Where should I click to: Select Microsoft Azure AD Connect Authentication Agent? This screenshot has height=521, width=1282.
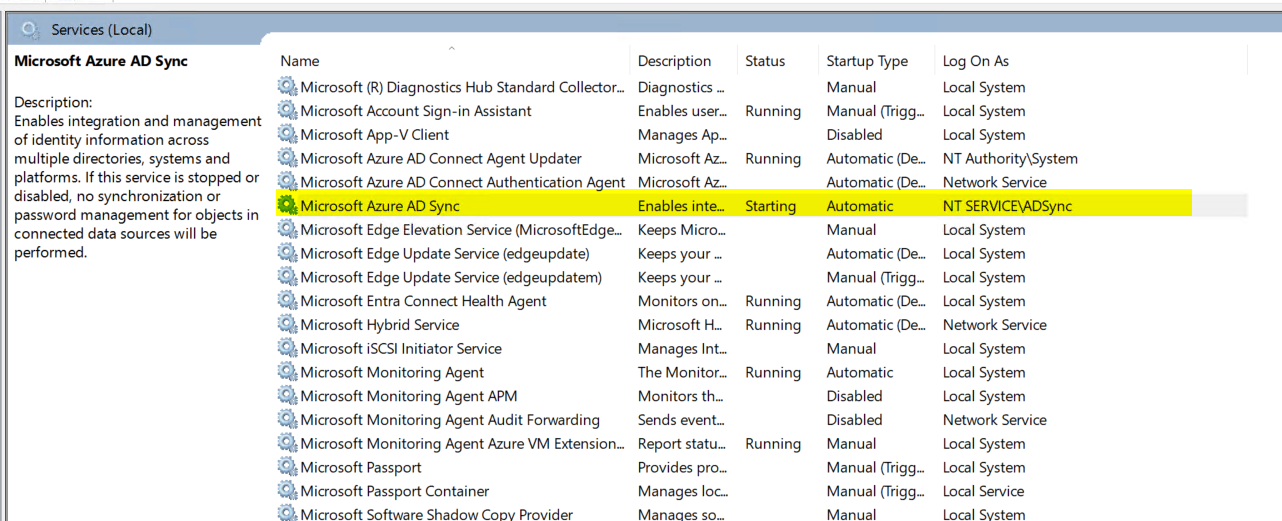point(463,182)
